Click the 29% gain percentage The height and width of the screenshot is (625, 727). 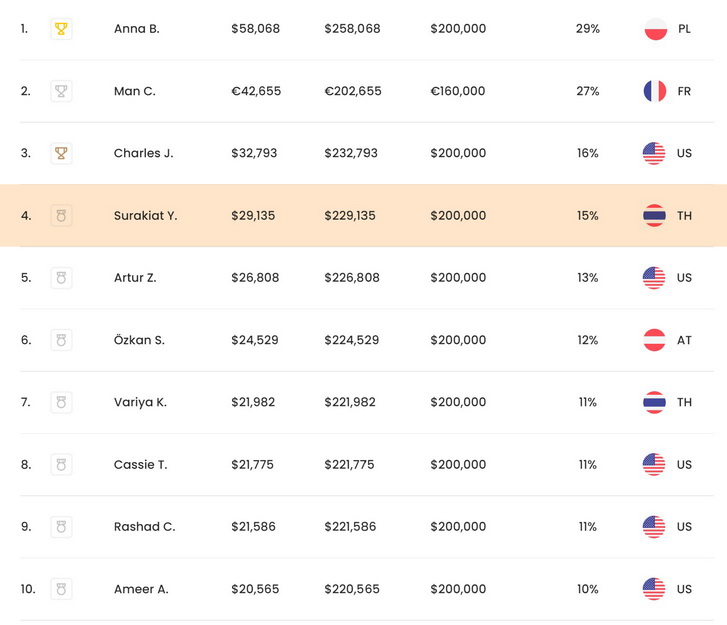(x=587, y=29)
